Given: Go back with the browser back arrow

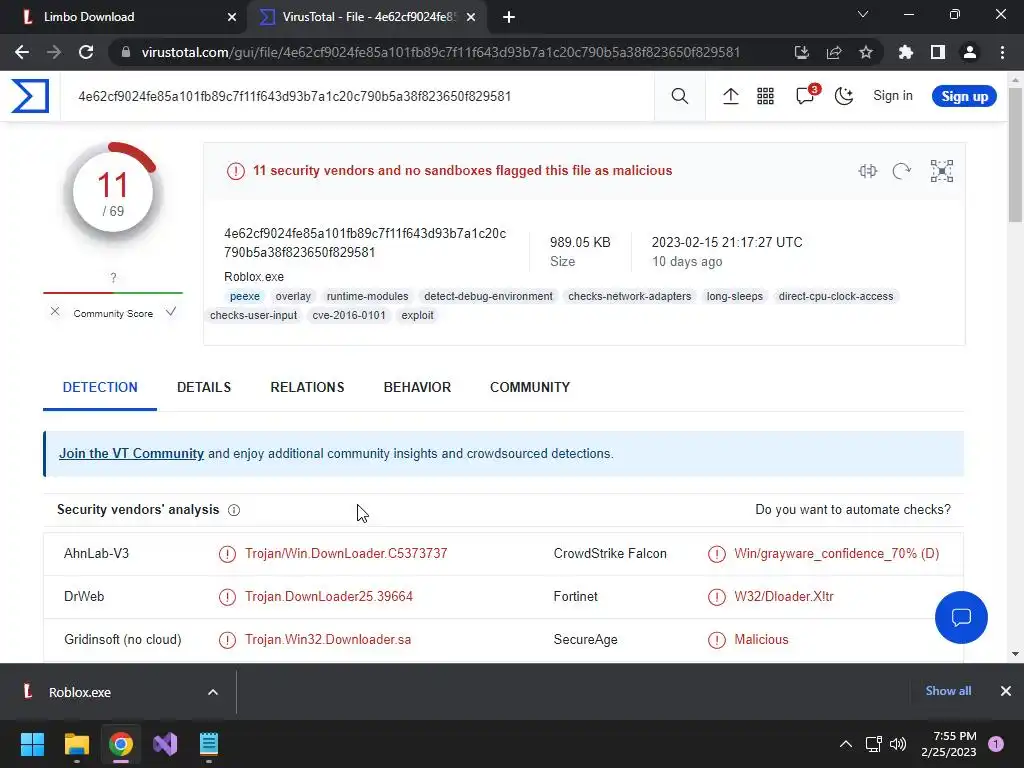Looking at the screenshot, I should click(x=22, y=52).
